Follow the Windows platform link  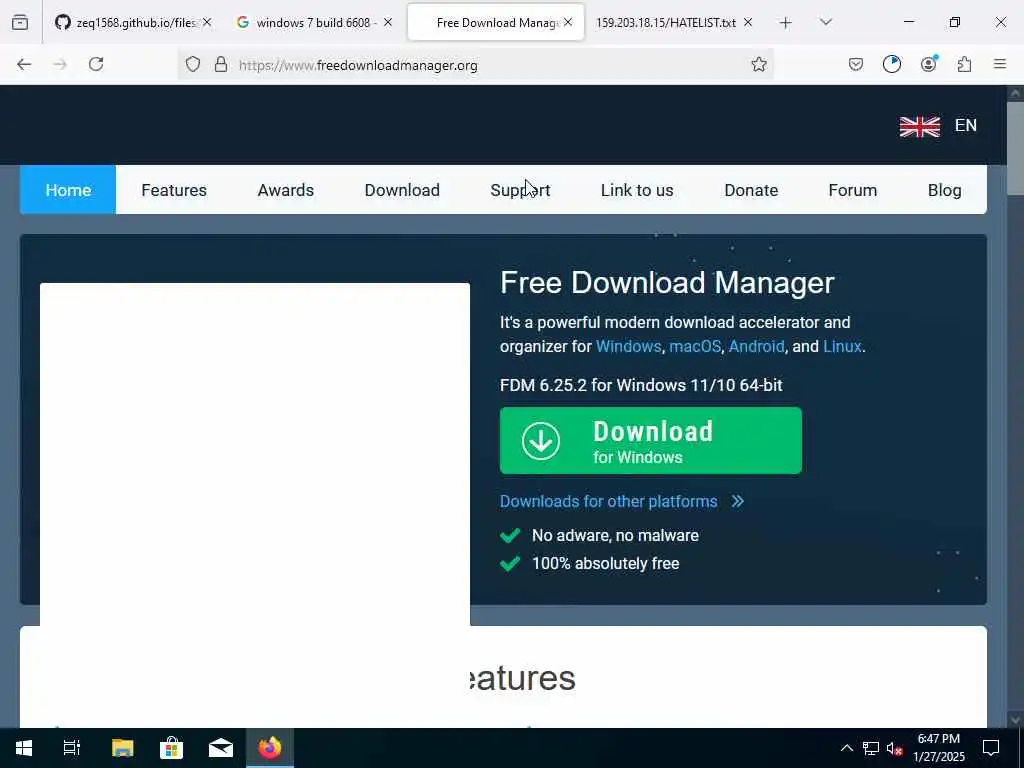628,346
